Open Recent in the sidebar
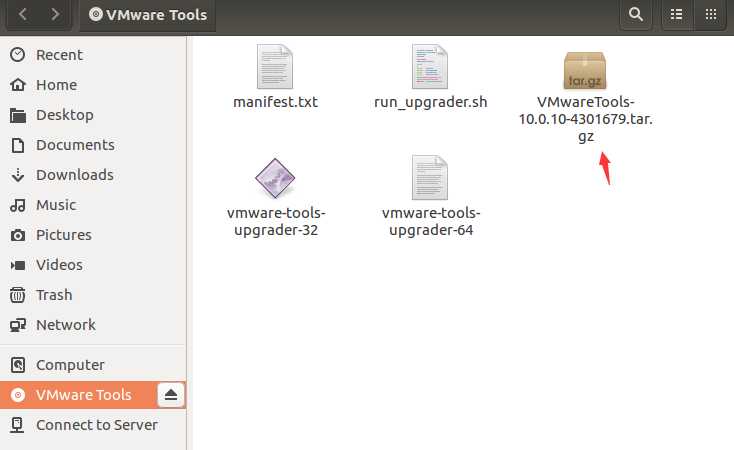Screen dimensions: 734x450 pyautogui.click(x=93, y=55)
